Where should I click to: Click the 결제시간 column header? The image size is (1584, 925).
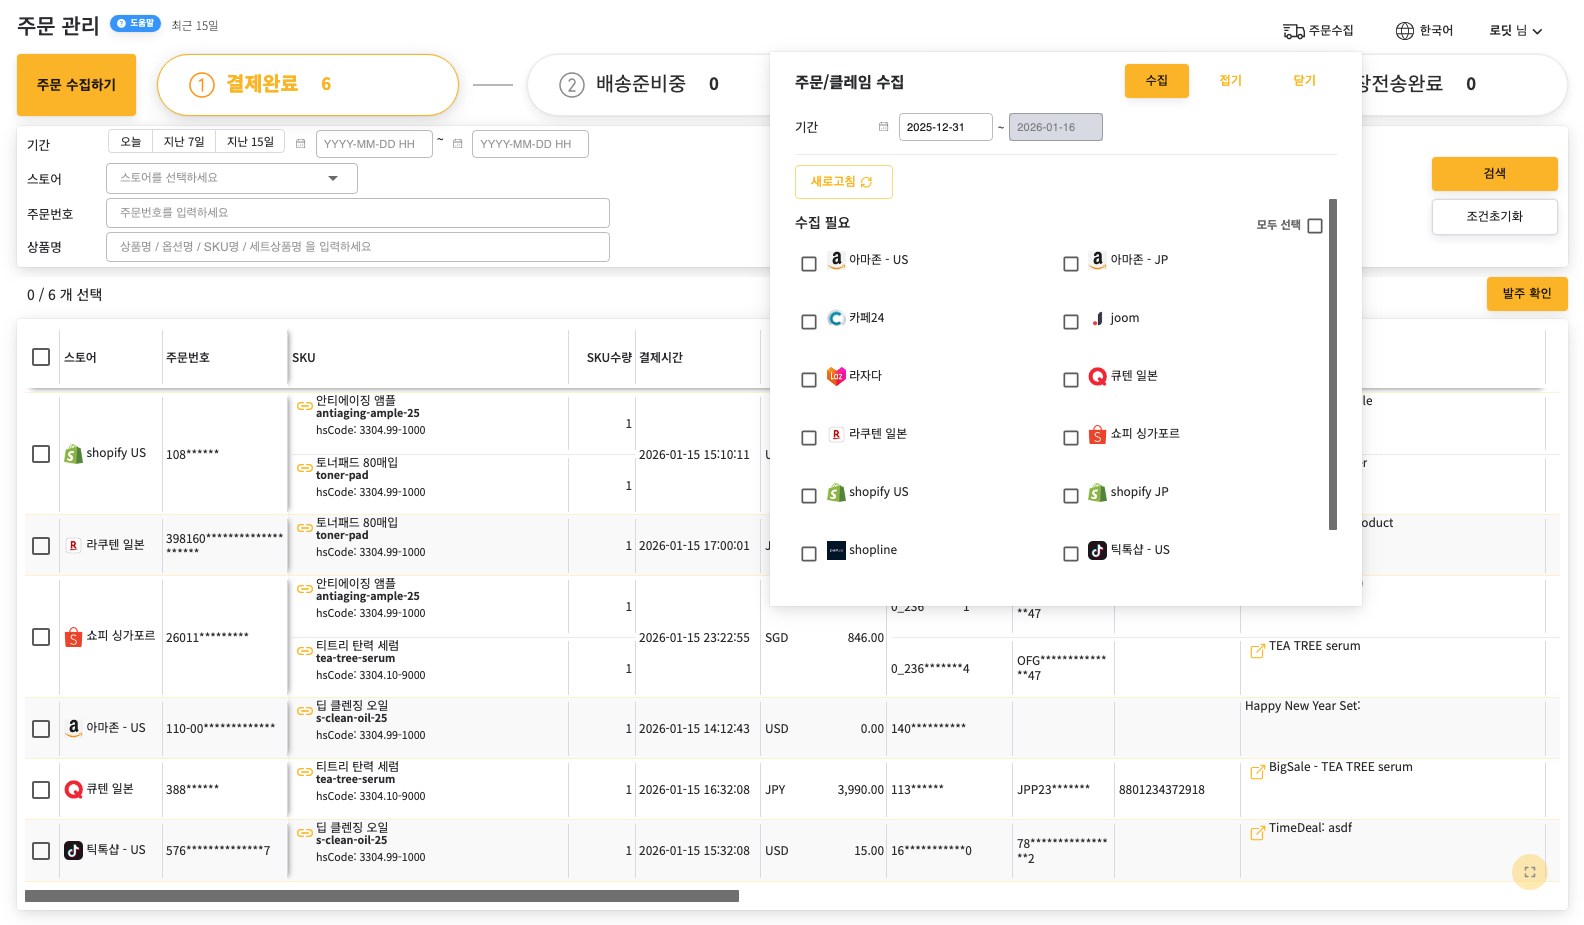[661, 358]
